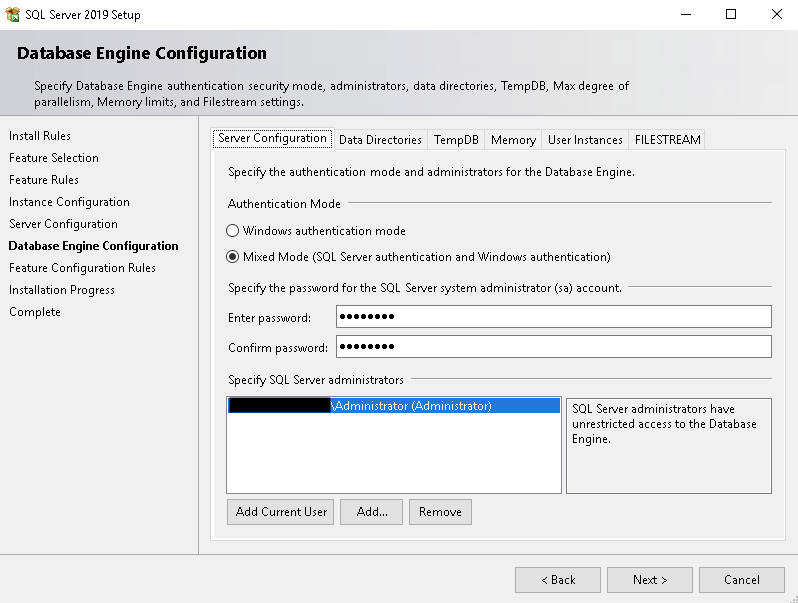Go back with the Back button
Image resolution: width=798 pixels, height=603 pixels.
(558, 580)
